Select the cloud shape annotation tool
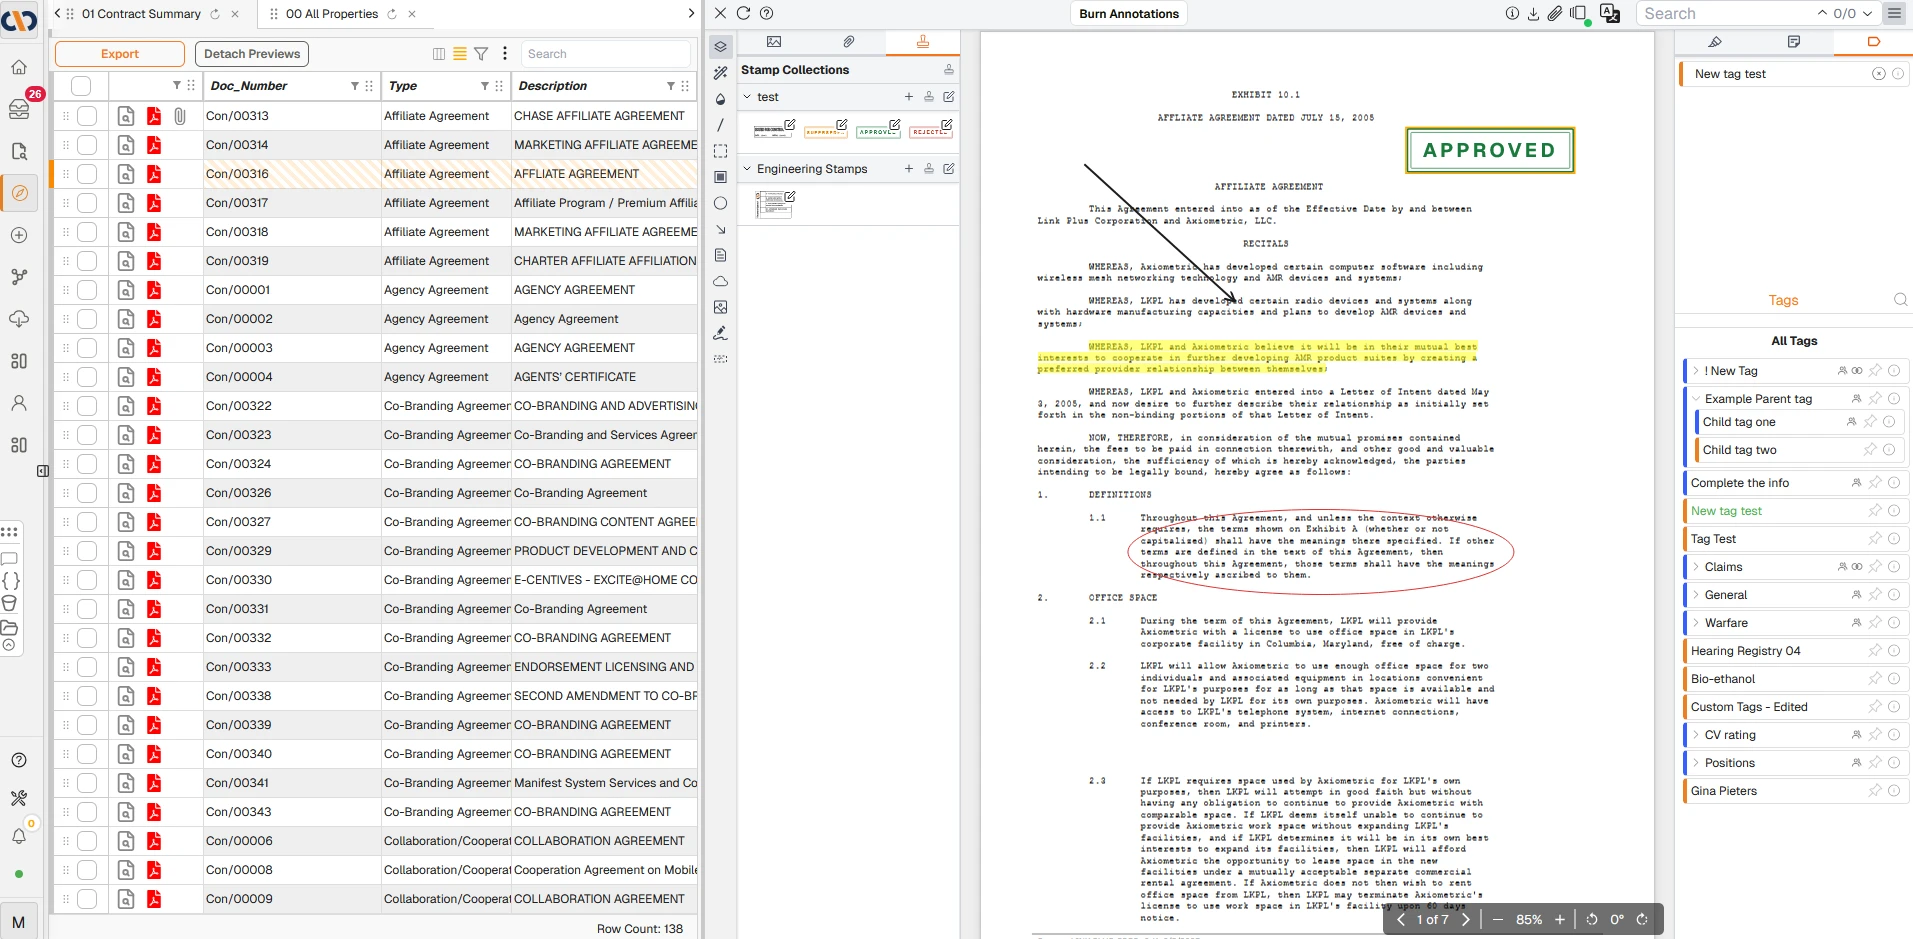Image resolution: width=1913 pixels, height=939 pixels. click(720, 281)
